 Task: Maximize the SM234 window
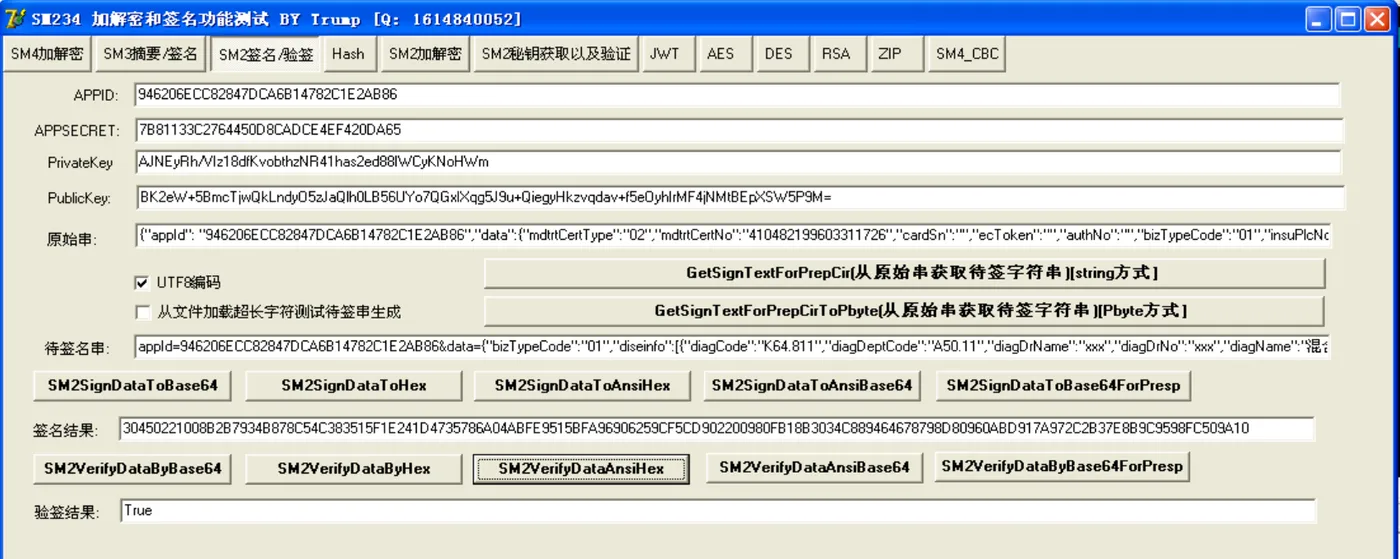click(x=1347, y=20)
